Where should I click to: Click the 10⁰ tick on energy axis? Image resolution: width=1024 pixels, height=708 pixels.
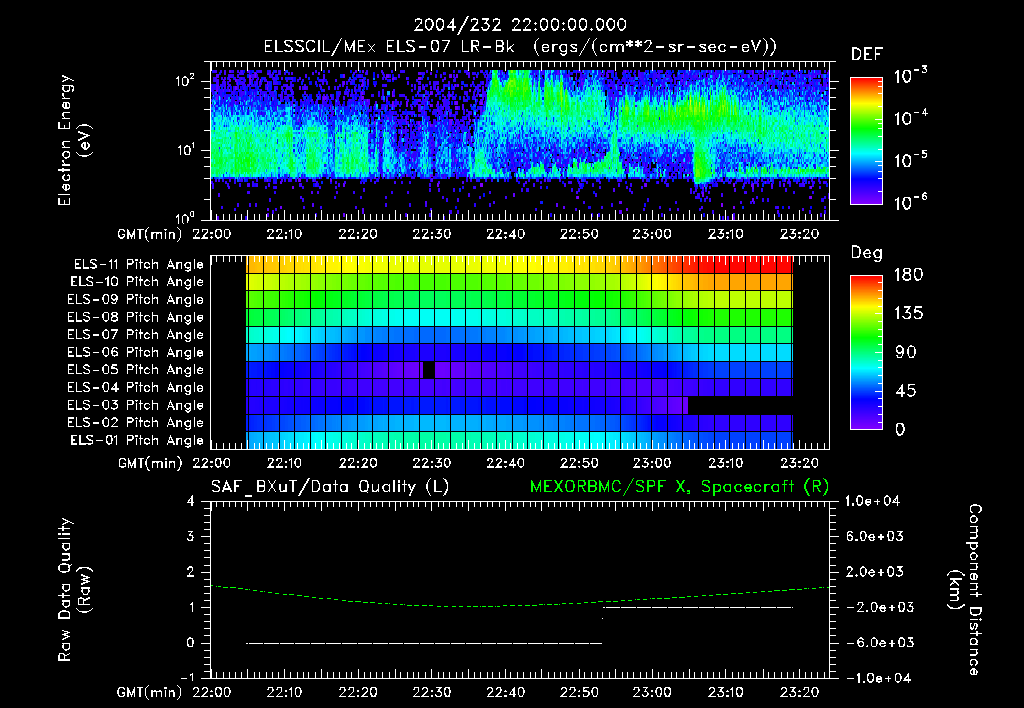point(186,217)
